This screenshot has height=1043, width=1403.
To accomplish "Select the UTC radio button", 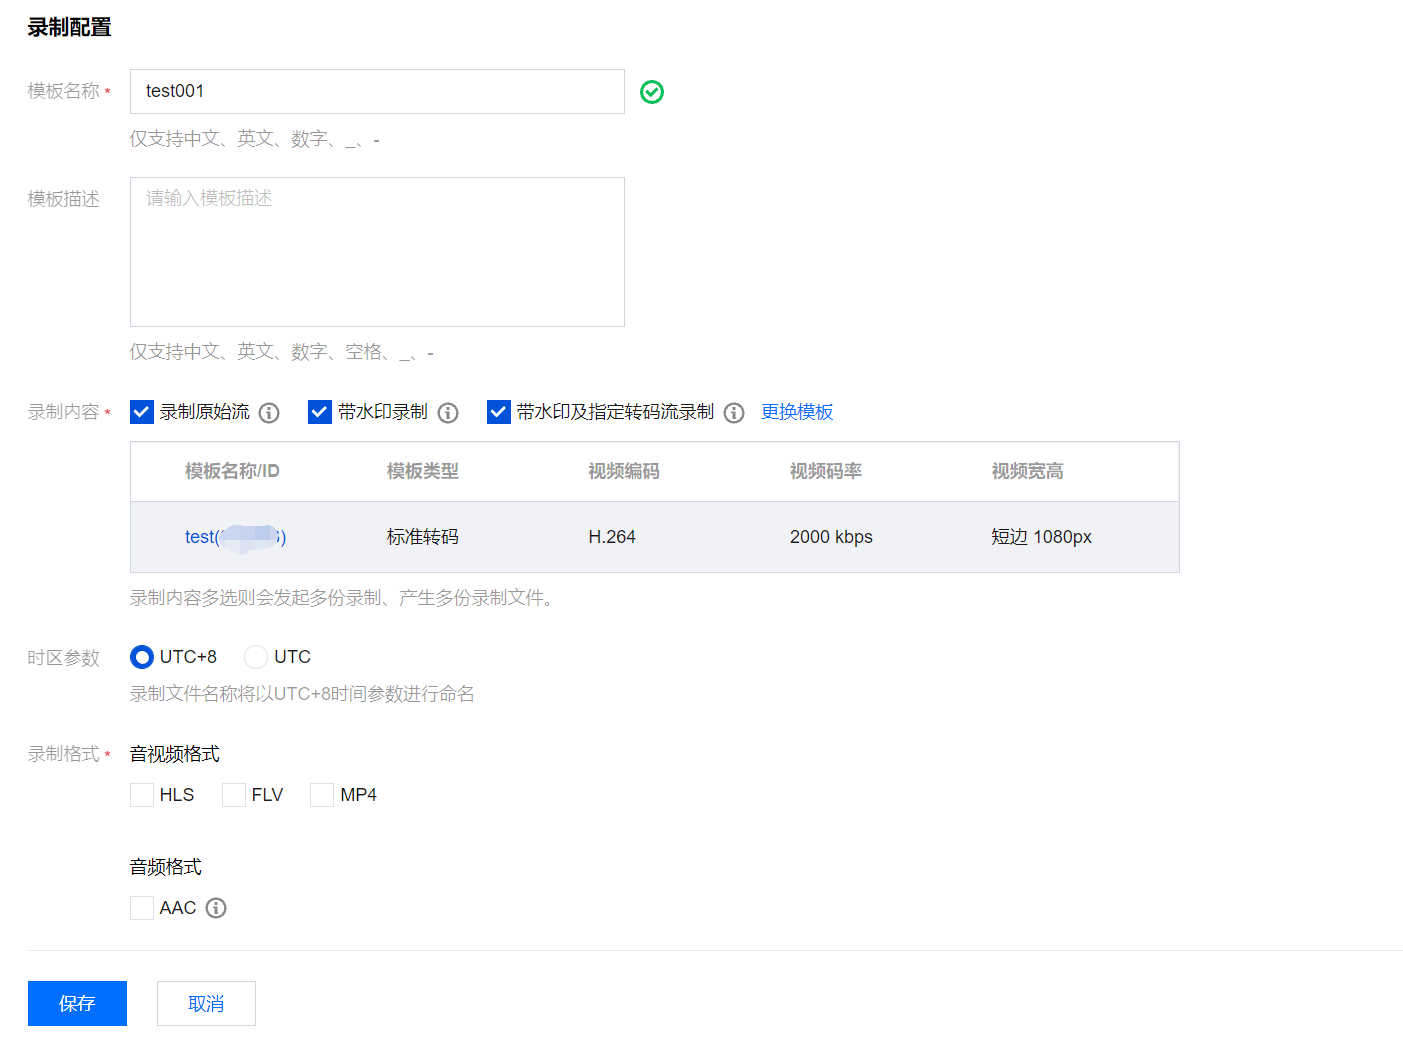I will (256, 657).
